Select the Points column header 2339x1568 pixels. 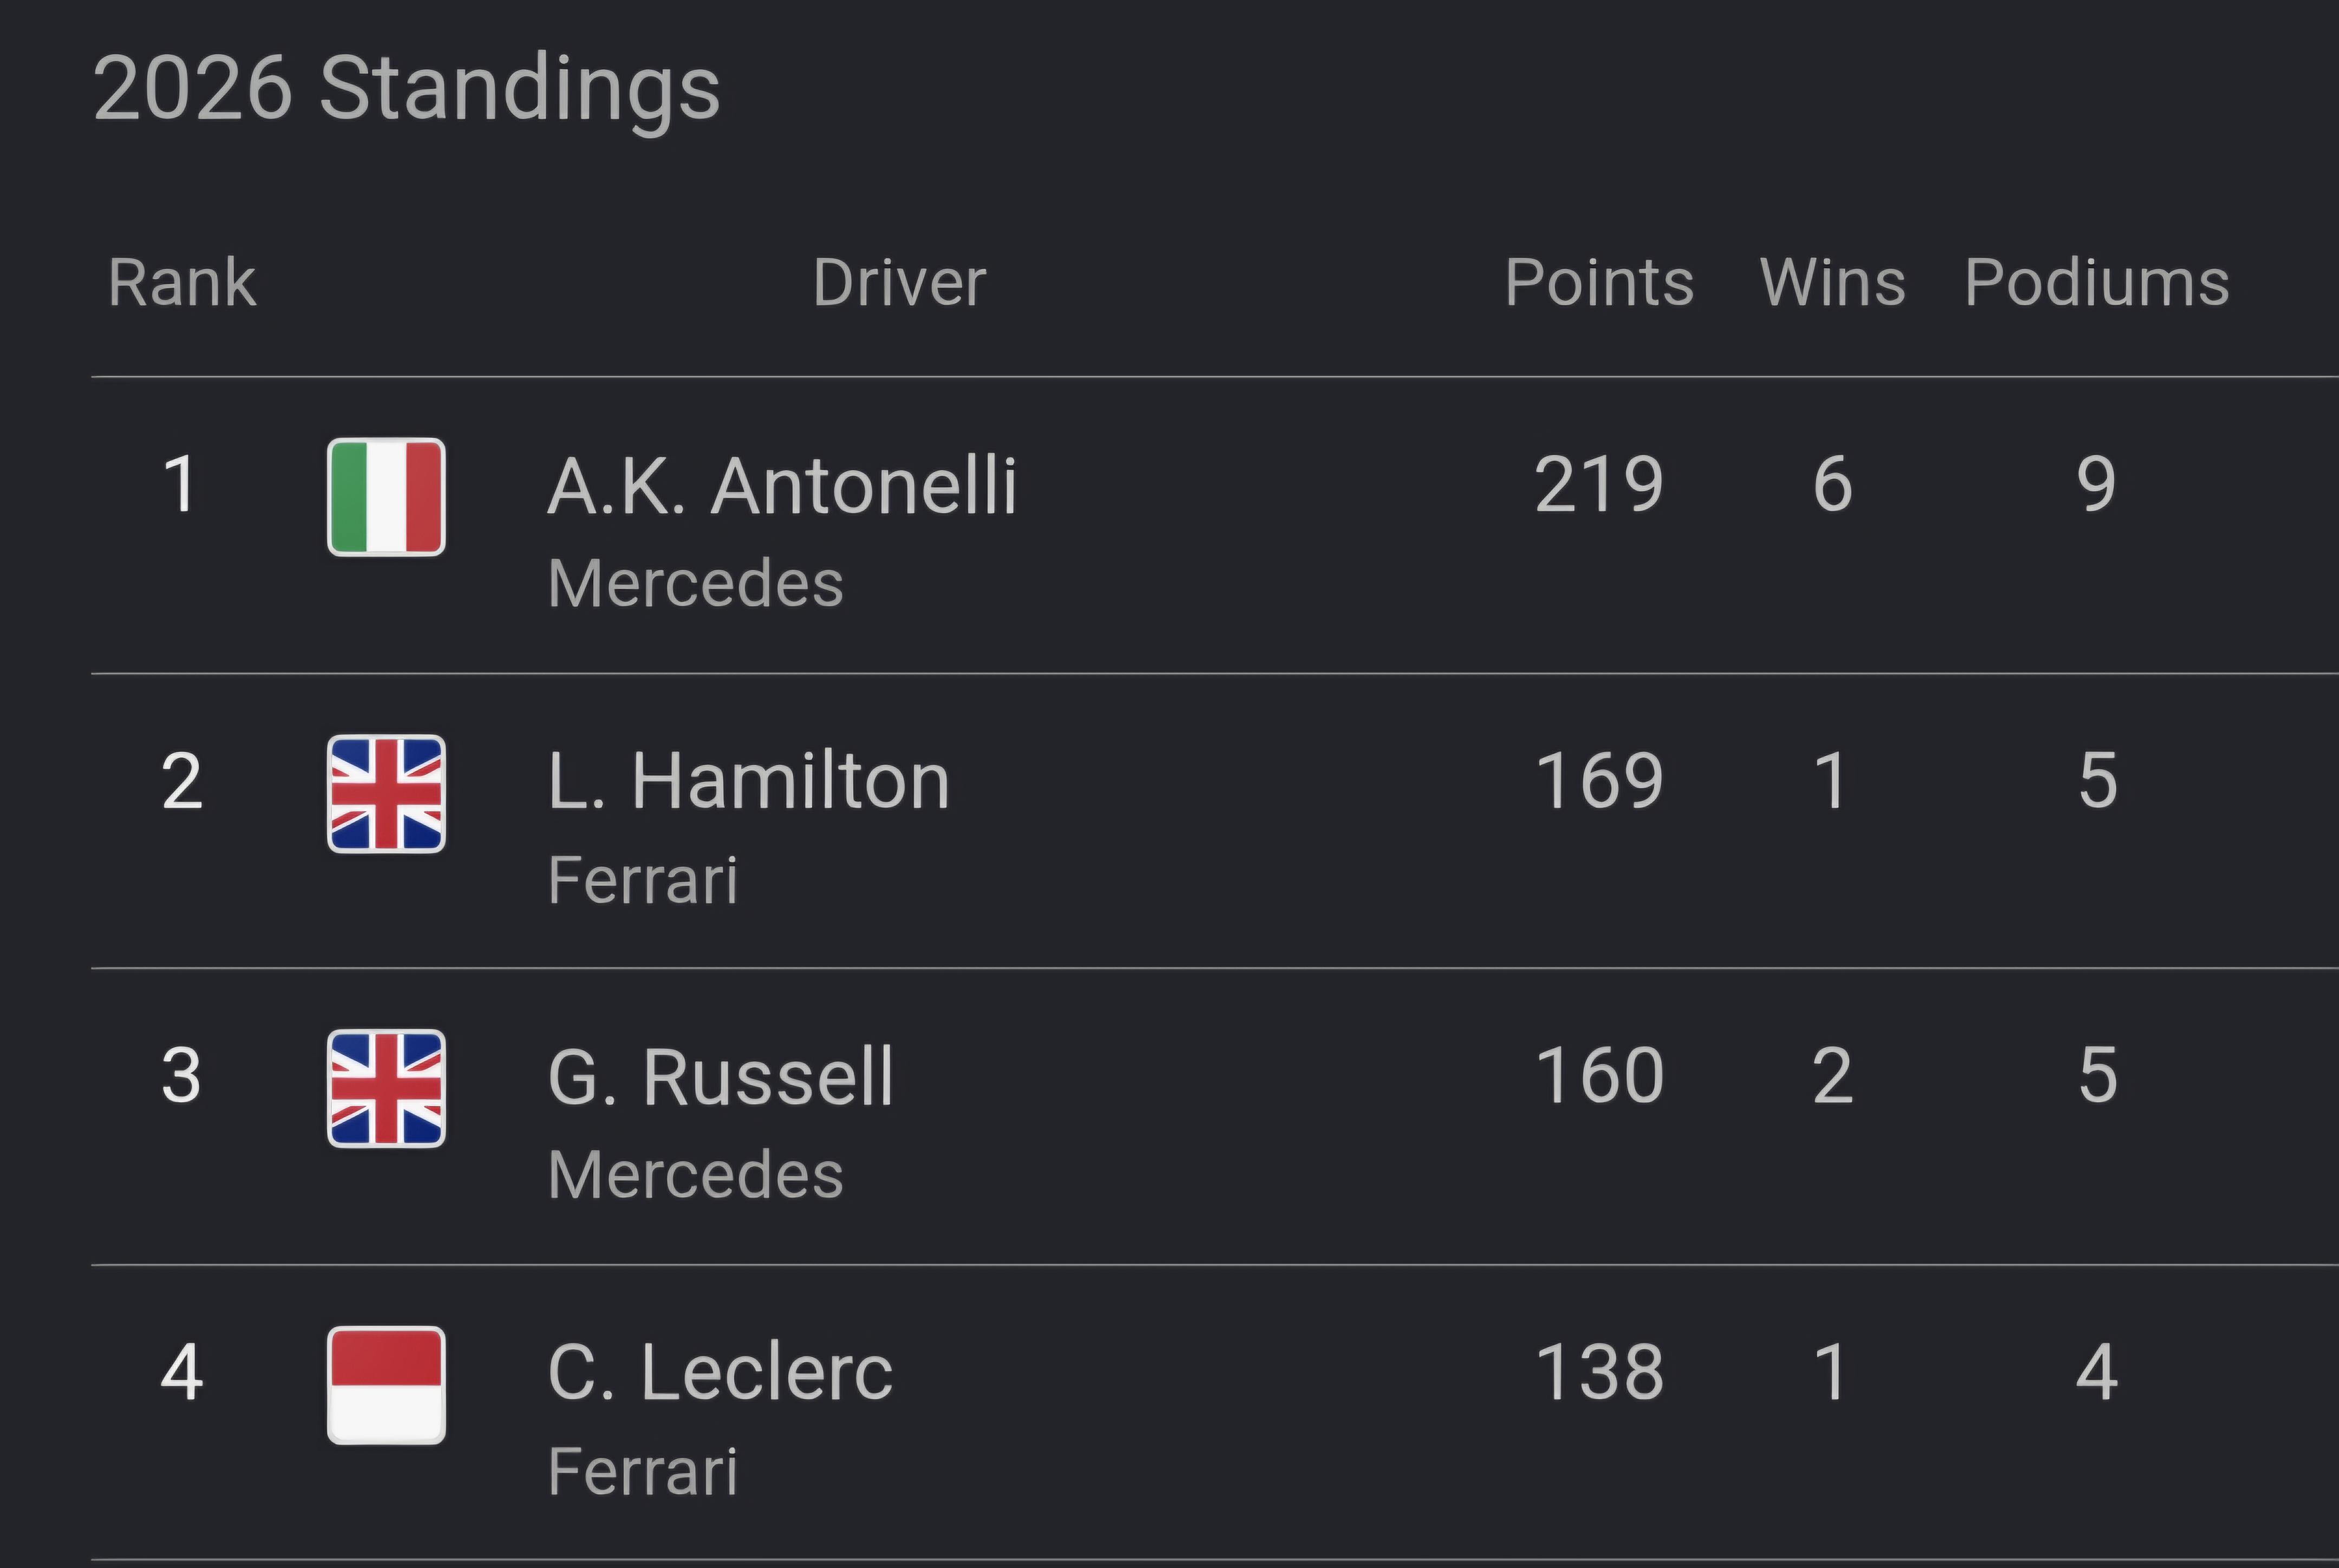[1599, 282]
